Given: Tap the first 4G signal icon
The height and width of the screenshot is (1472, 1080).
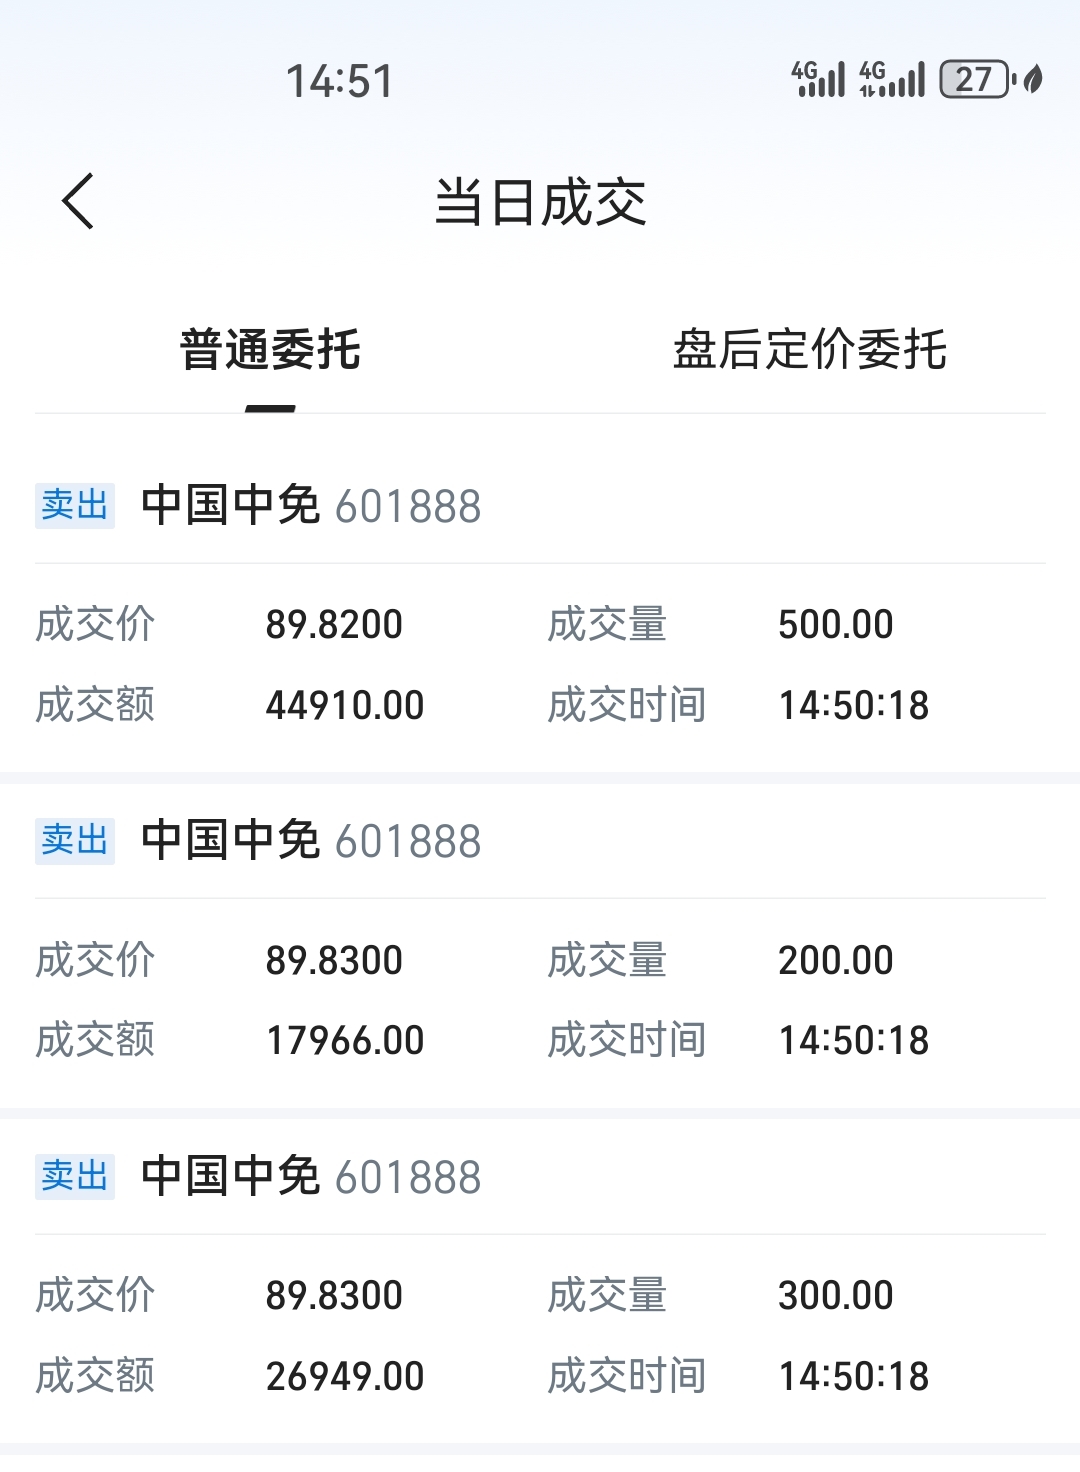Looking at the screenshot, I should [818, 79].
